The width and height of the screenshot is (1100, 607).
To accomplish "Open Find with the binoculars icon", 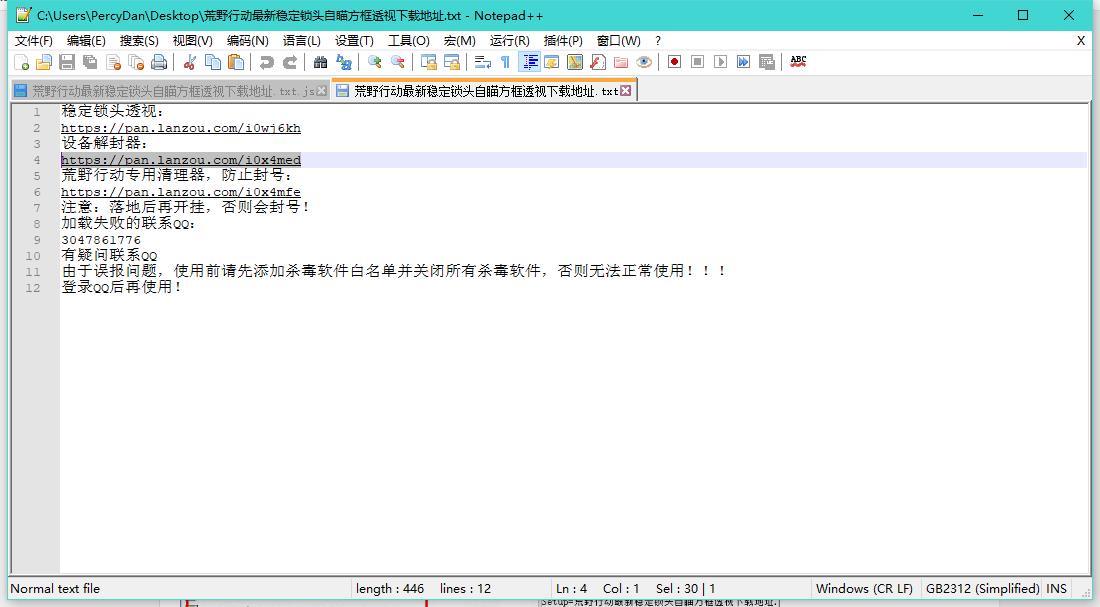I will point(321,62).
